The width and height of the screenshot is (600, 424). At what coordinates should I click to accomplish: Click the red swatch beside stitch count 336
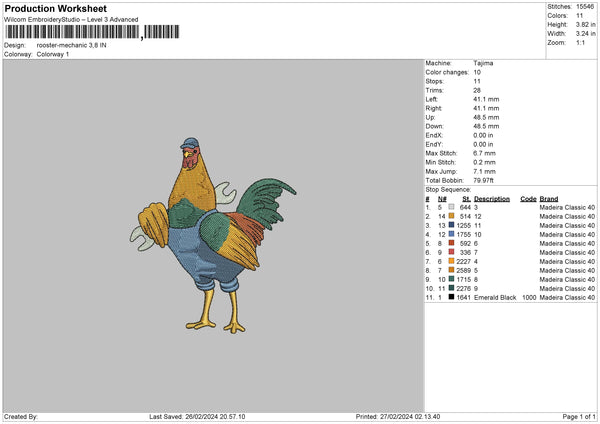pos(452,252)
